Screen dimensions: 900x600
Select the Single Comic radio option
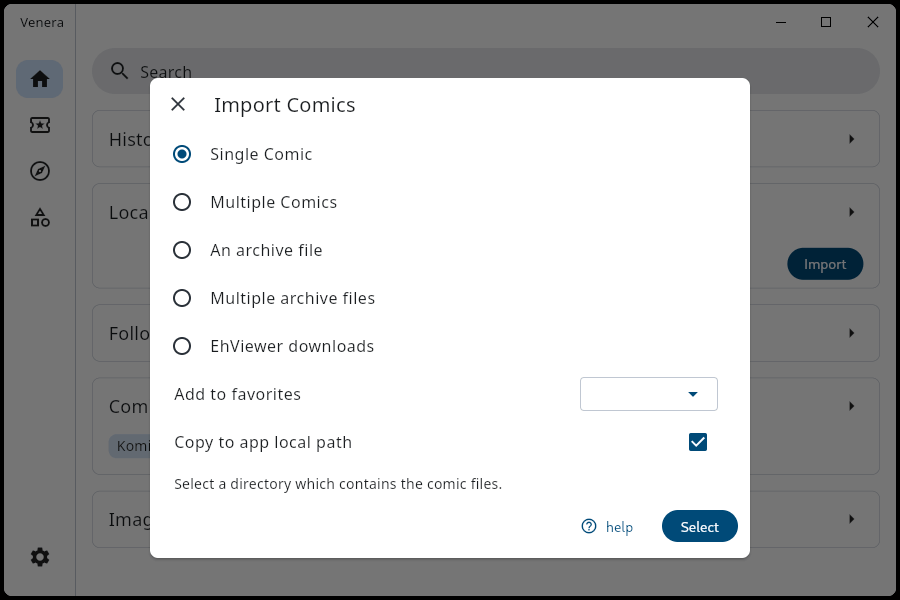(x=182, y=154)
